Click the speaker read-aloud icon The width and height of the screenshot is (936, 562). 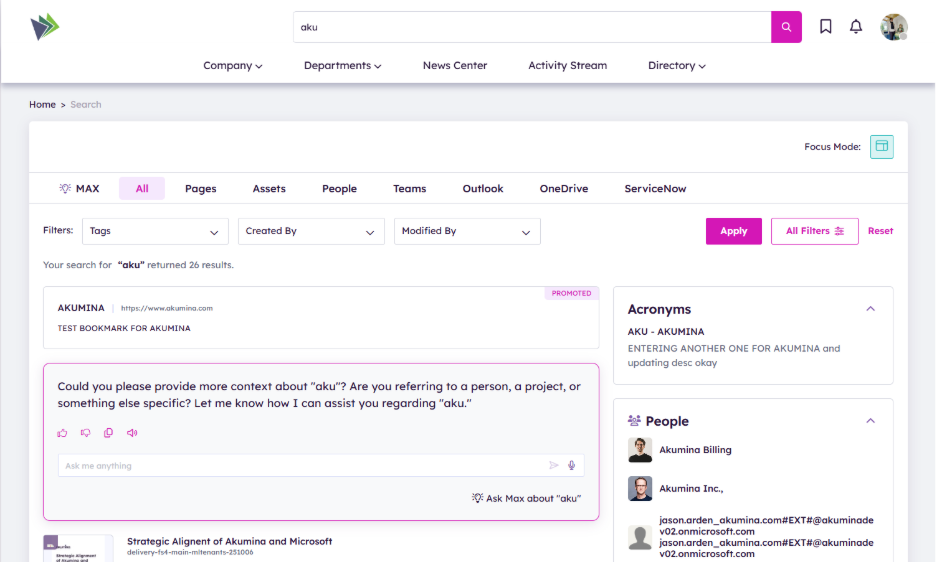pyautogui.click(x=132, y=433)
